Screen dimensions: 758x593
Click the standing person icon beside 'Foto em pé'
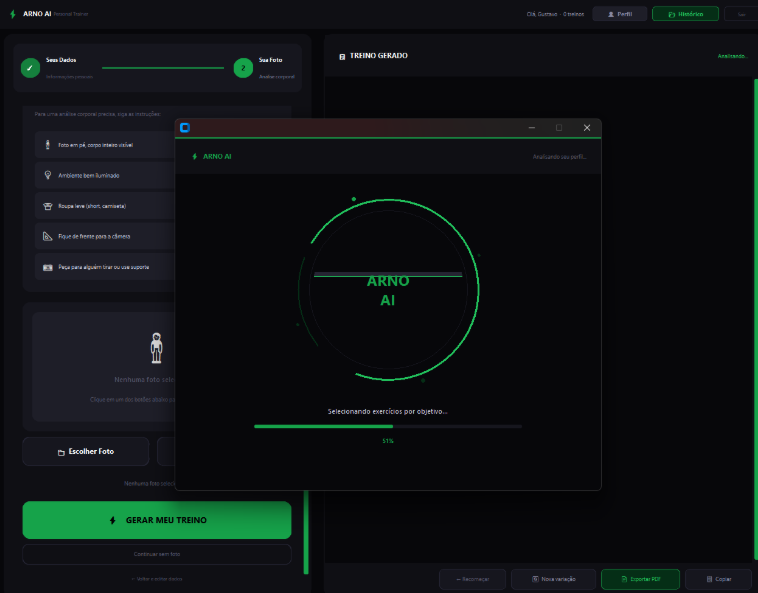tap(47, 145)
